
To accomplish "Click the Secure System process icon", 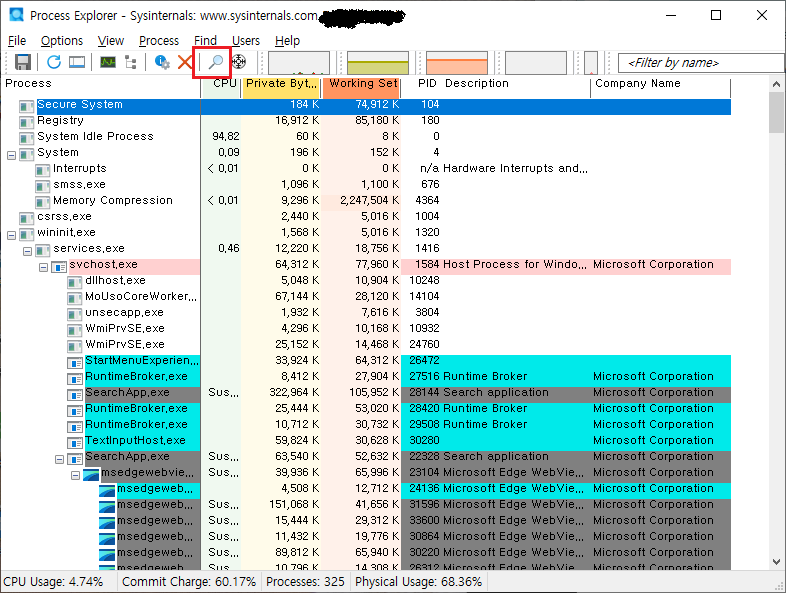I will [x=27, y=106].
